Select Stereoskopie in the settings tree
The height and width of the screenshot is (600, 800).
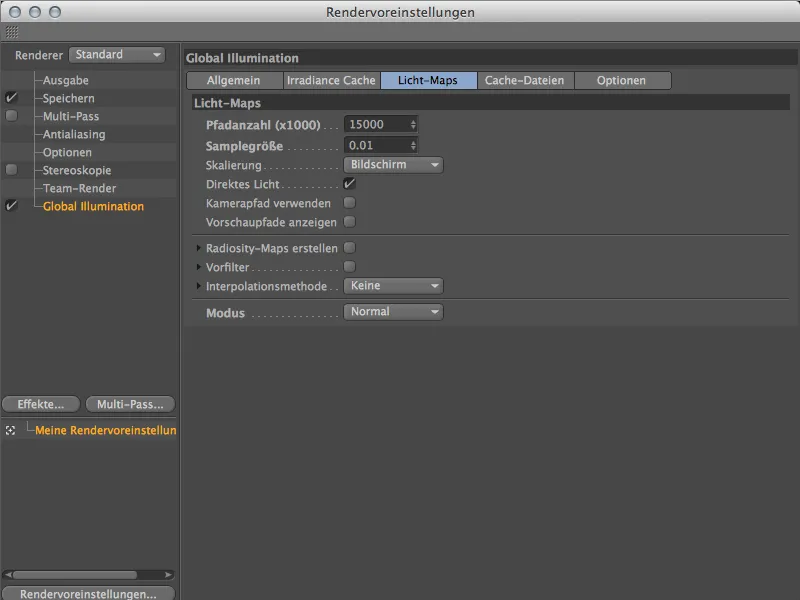point(77,170)
